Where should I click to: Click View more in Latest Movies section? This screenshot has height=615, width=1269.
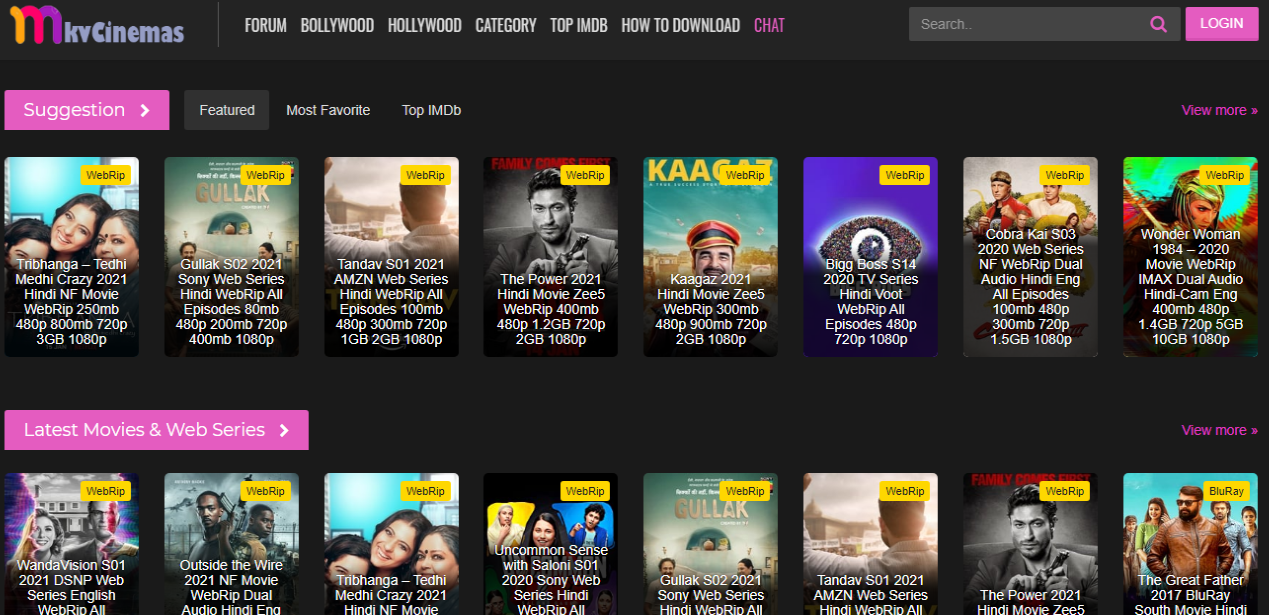pos(1220,430)
